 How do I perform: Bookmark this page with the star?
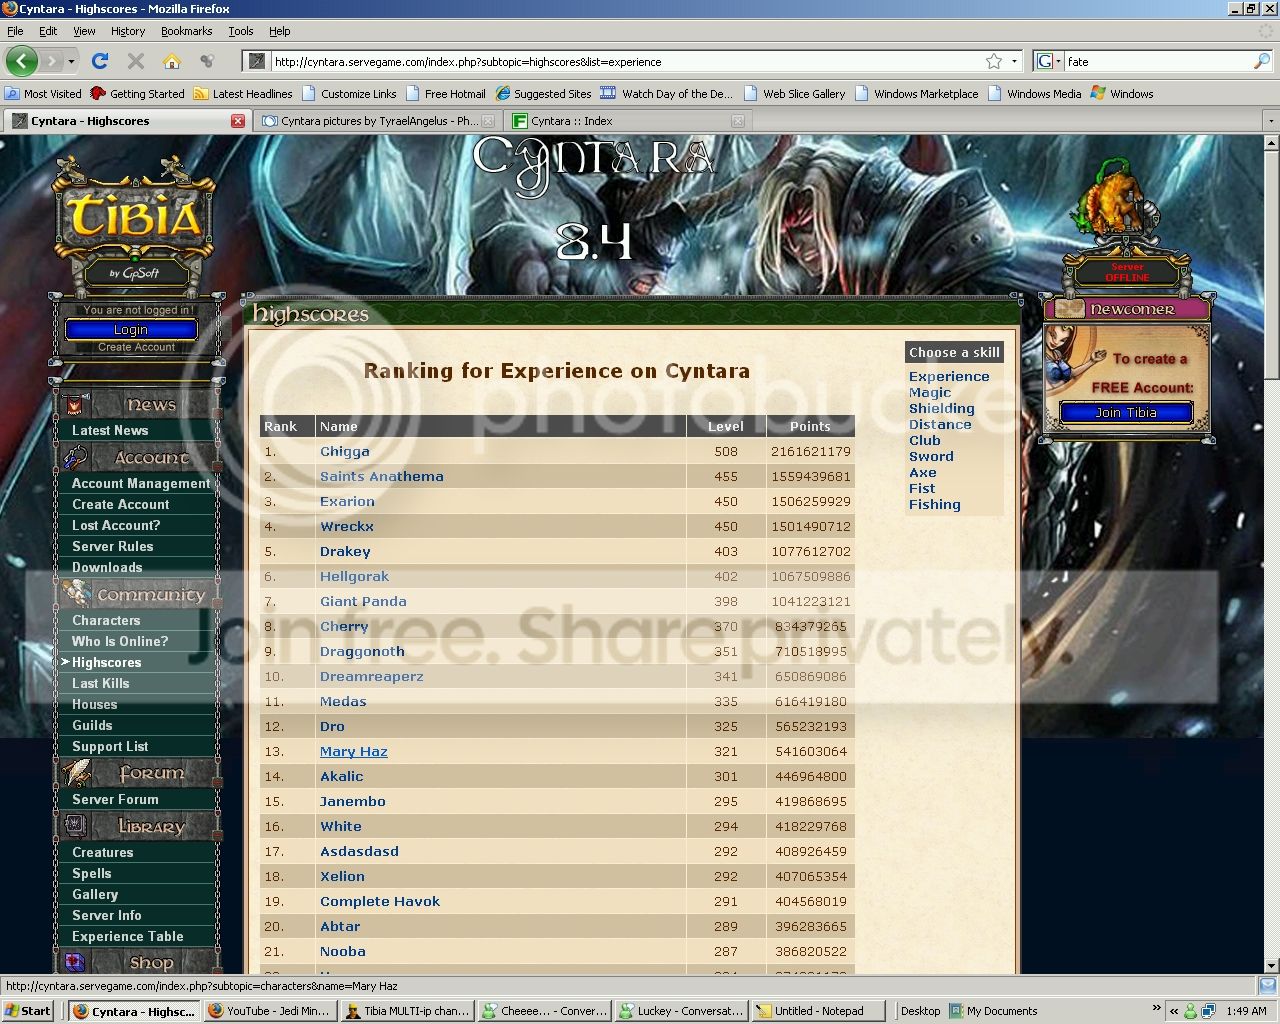[994, 61]
